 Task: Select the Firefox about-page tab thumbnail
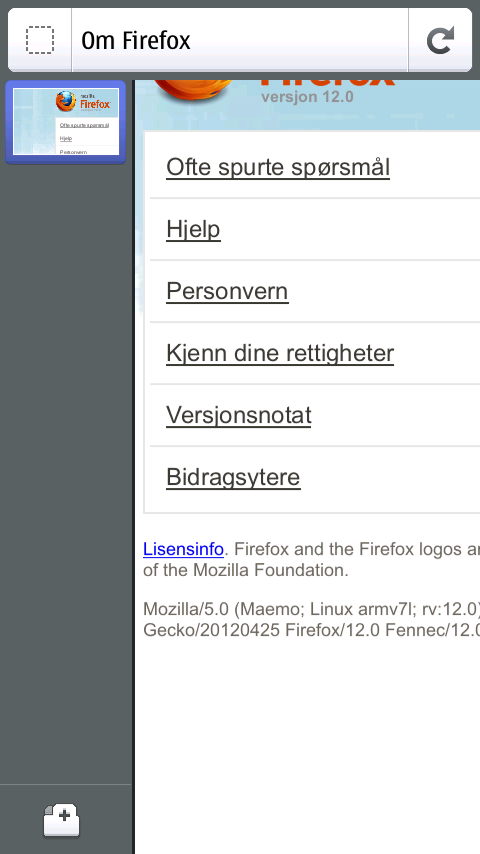(65, 122)
